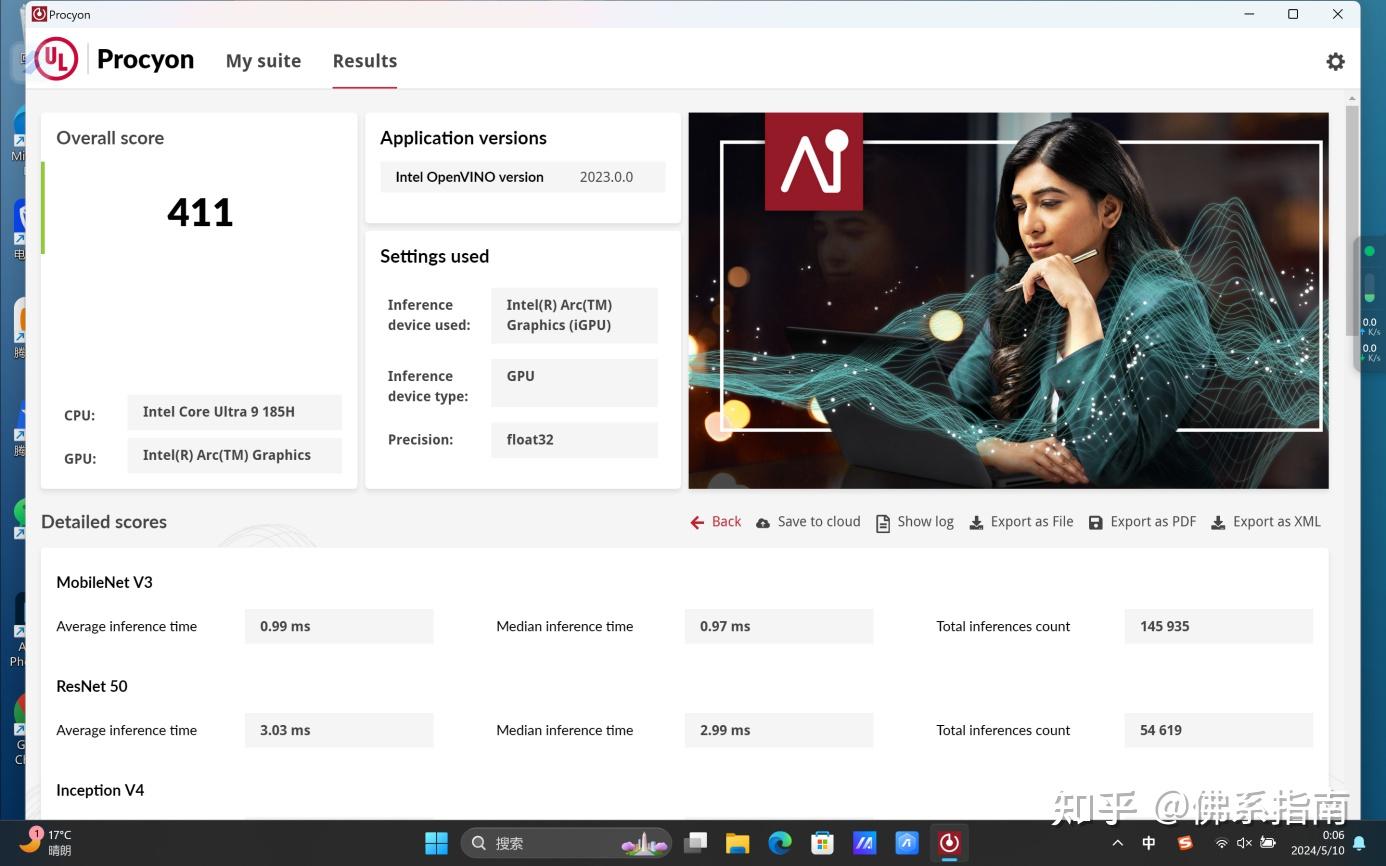The image size is (1386, 866).
Task: Click the muted volume tray icon
Action: (1244, 843)
